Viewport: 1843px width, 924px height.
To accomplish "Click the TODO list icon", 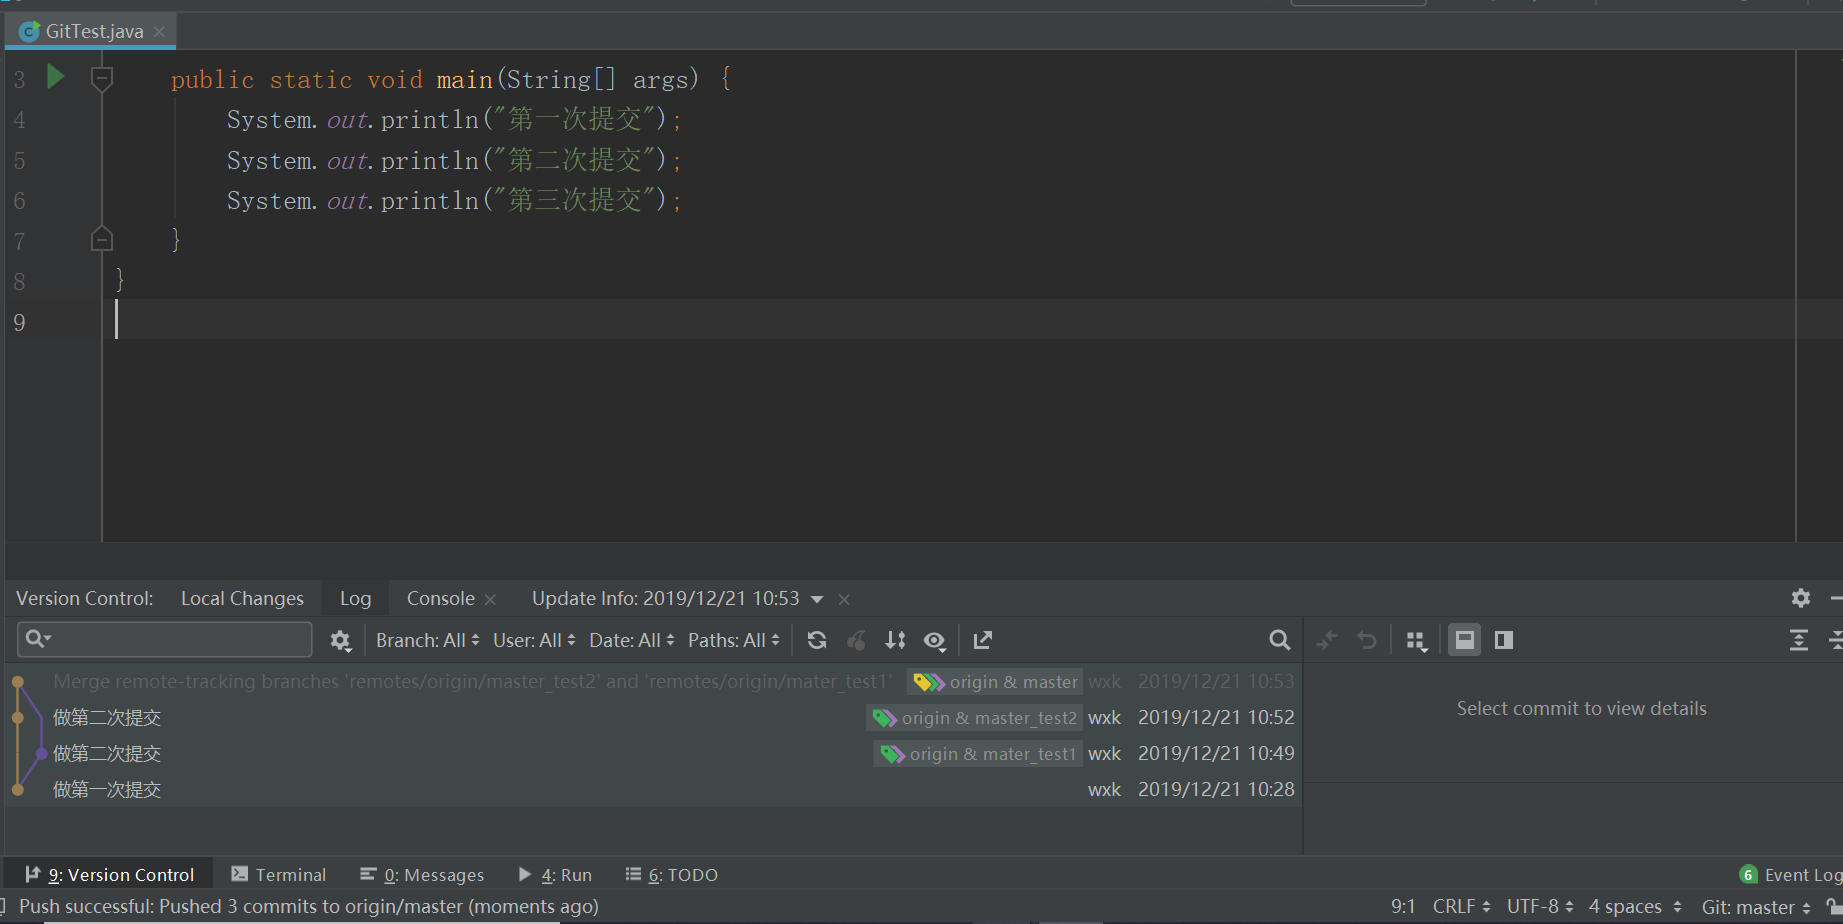I will [633, 874].
